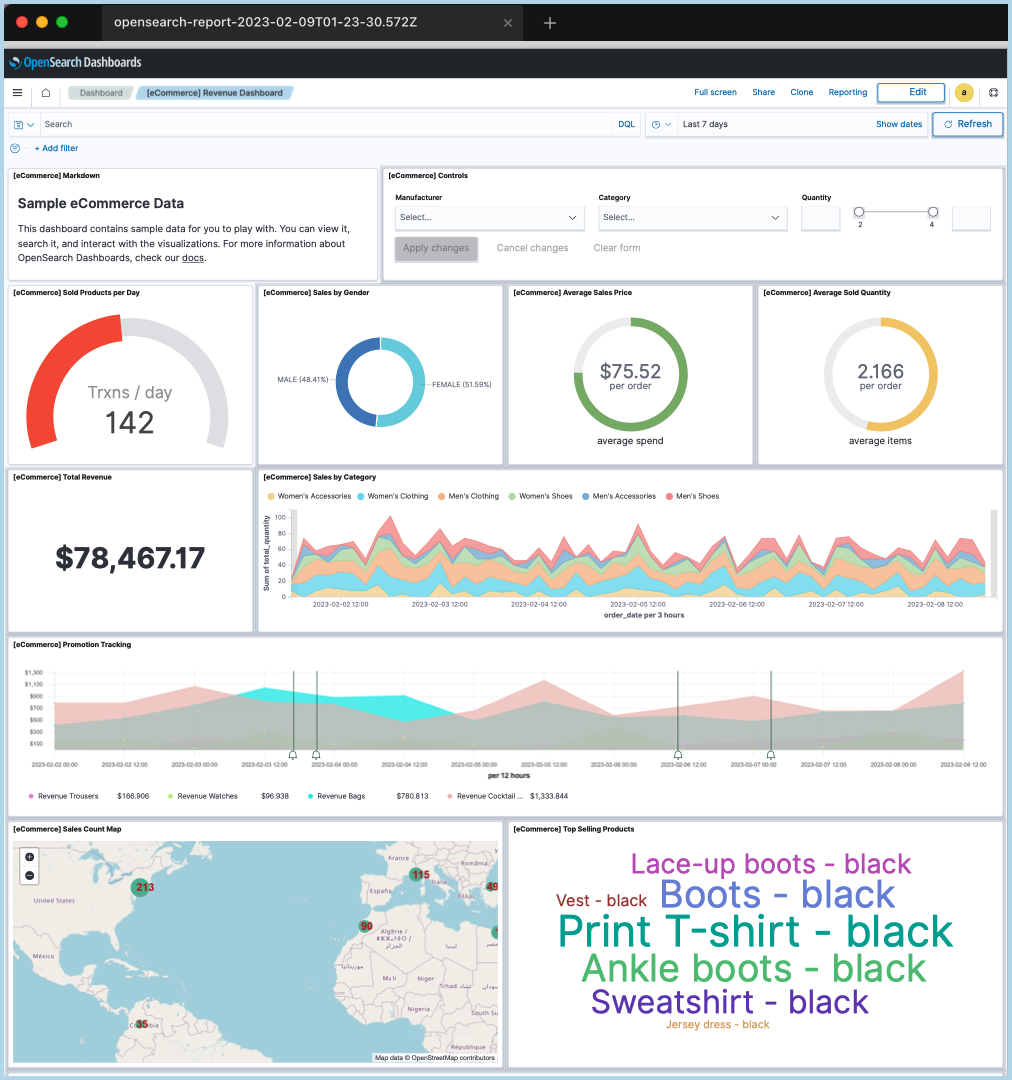
Task: Open the user avatar 'a' menu
Action: pyautogui.click(x=964, y=93)
